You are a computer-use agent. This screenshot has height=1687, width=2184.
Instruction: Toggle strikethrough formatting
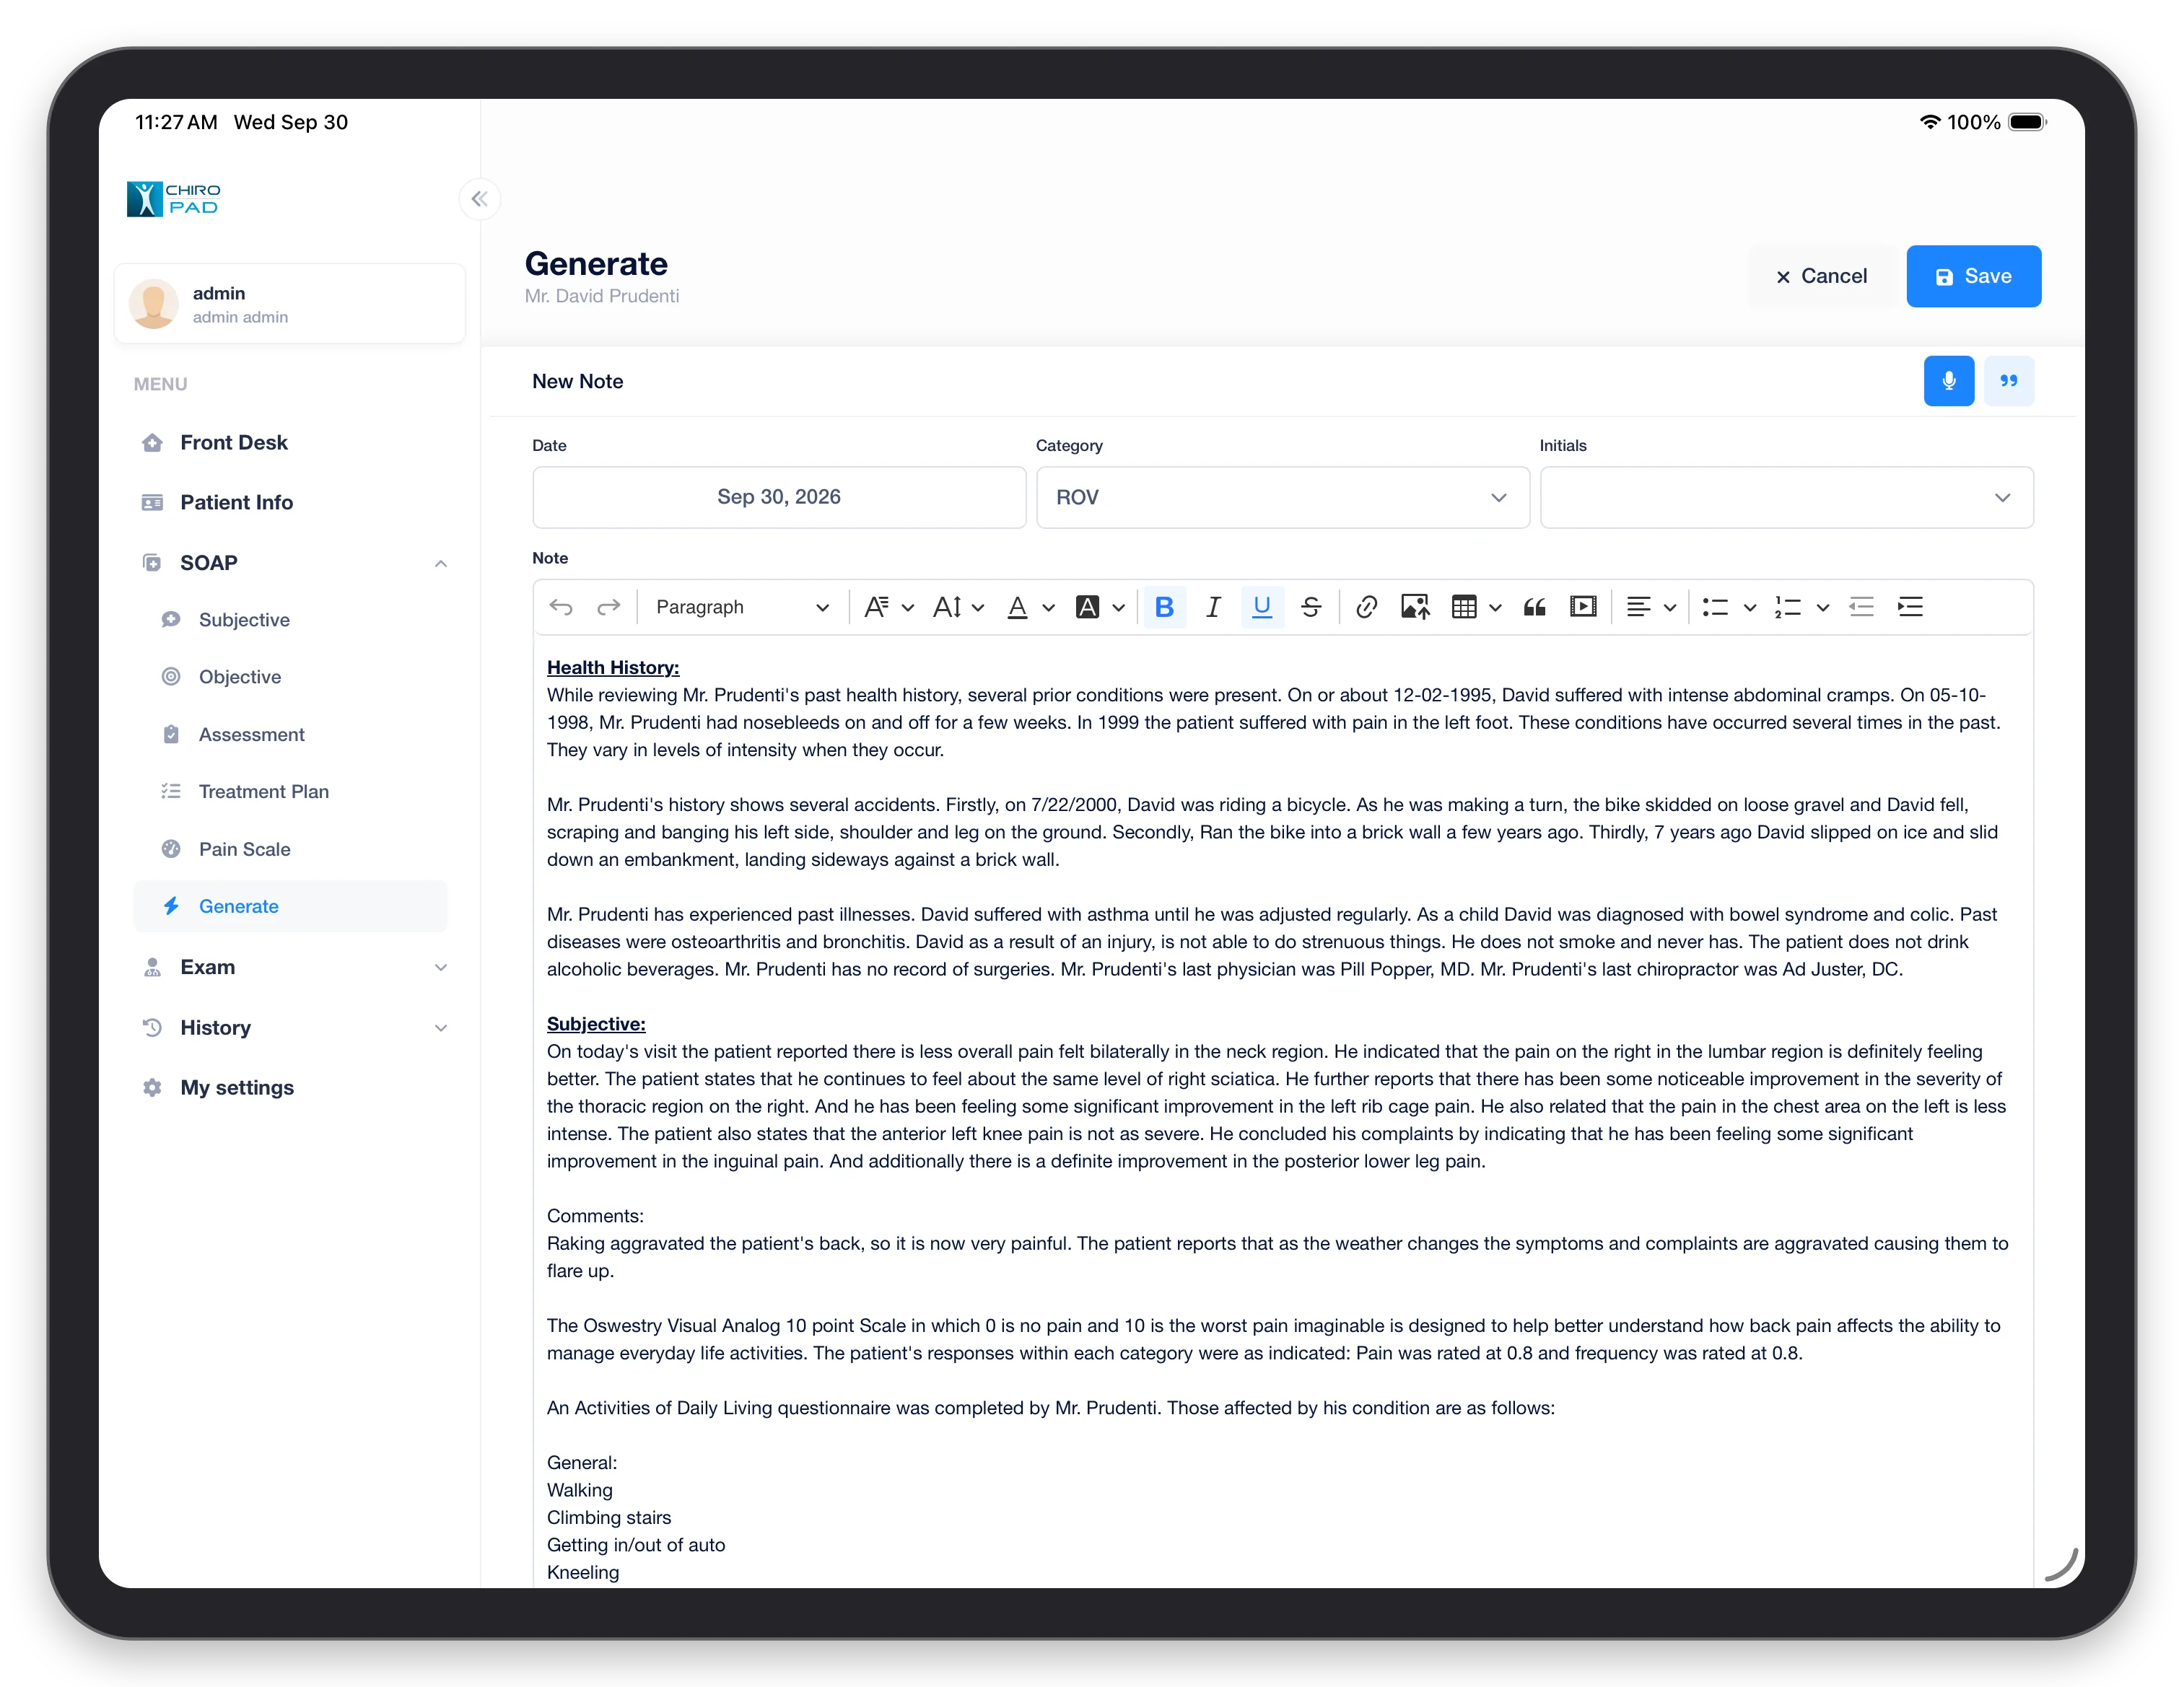pos(1311,607)
